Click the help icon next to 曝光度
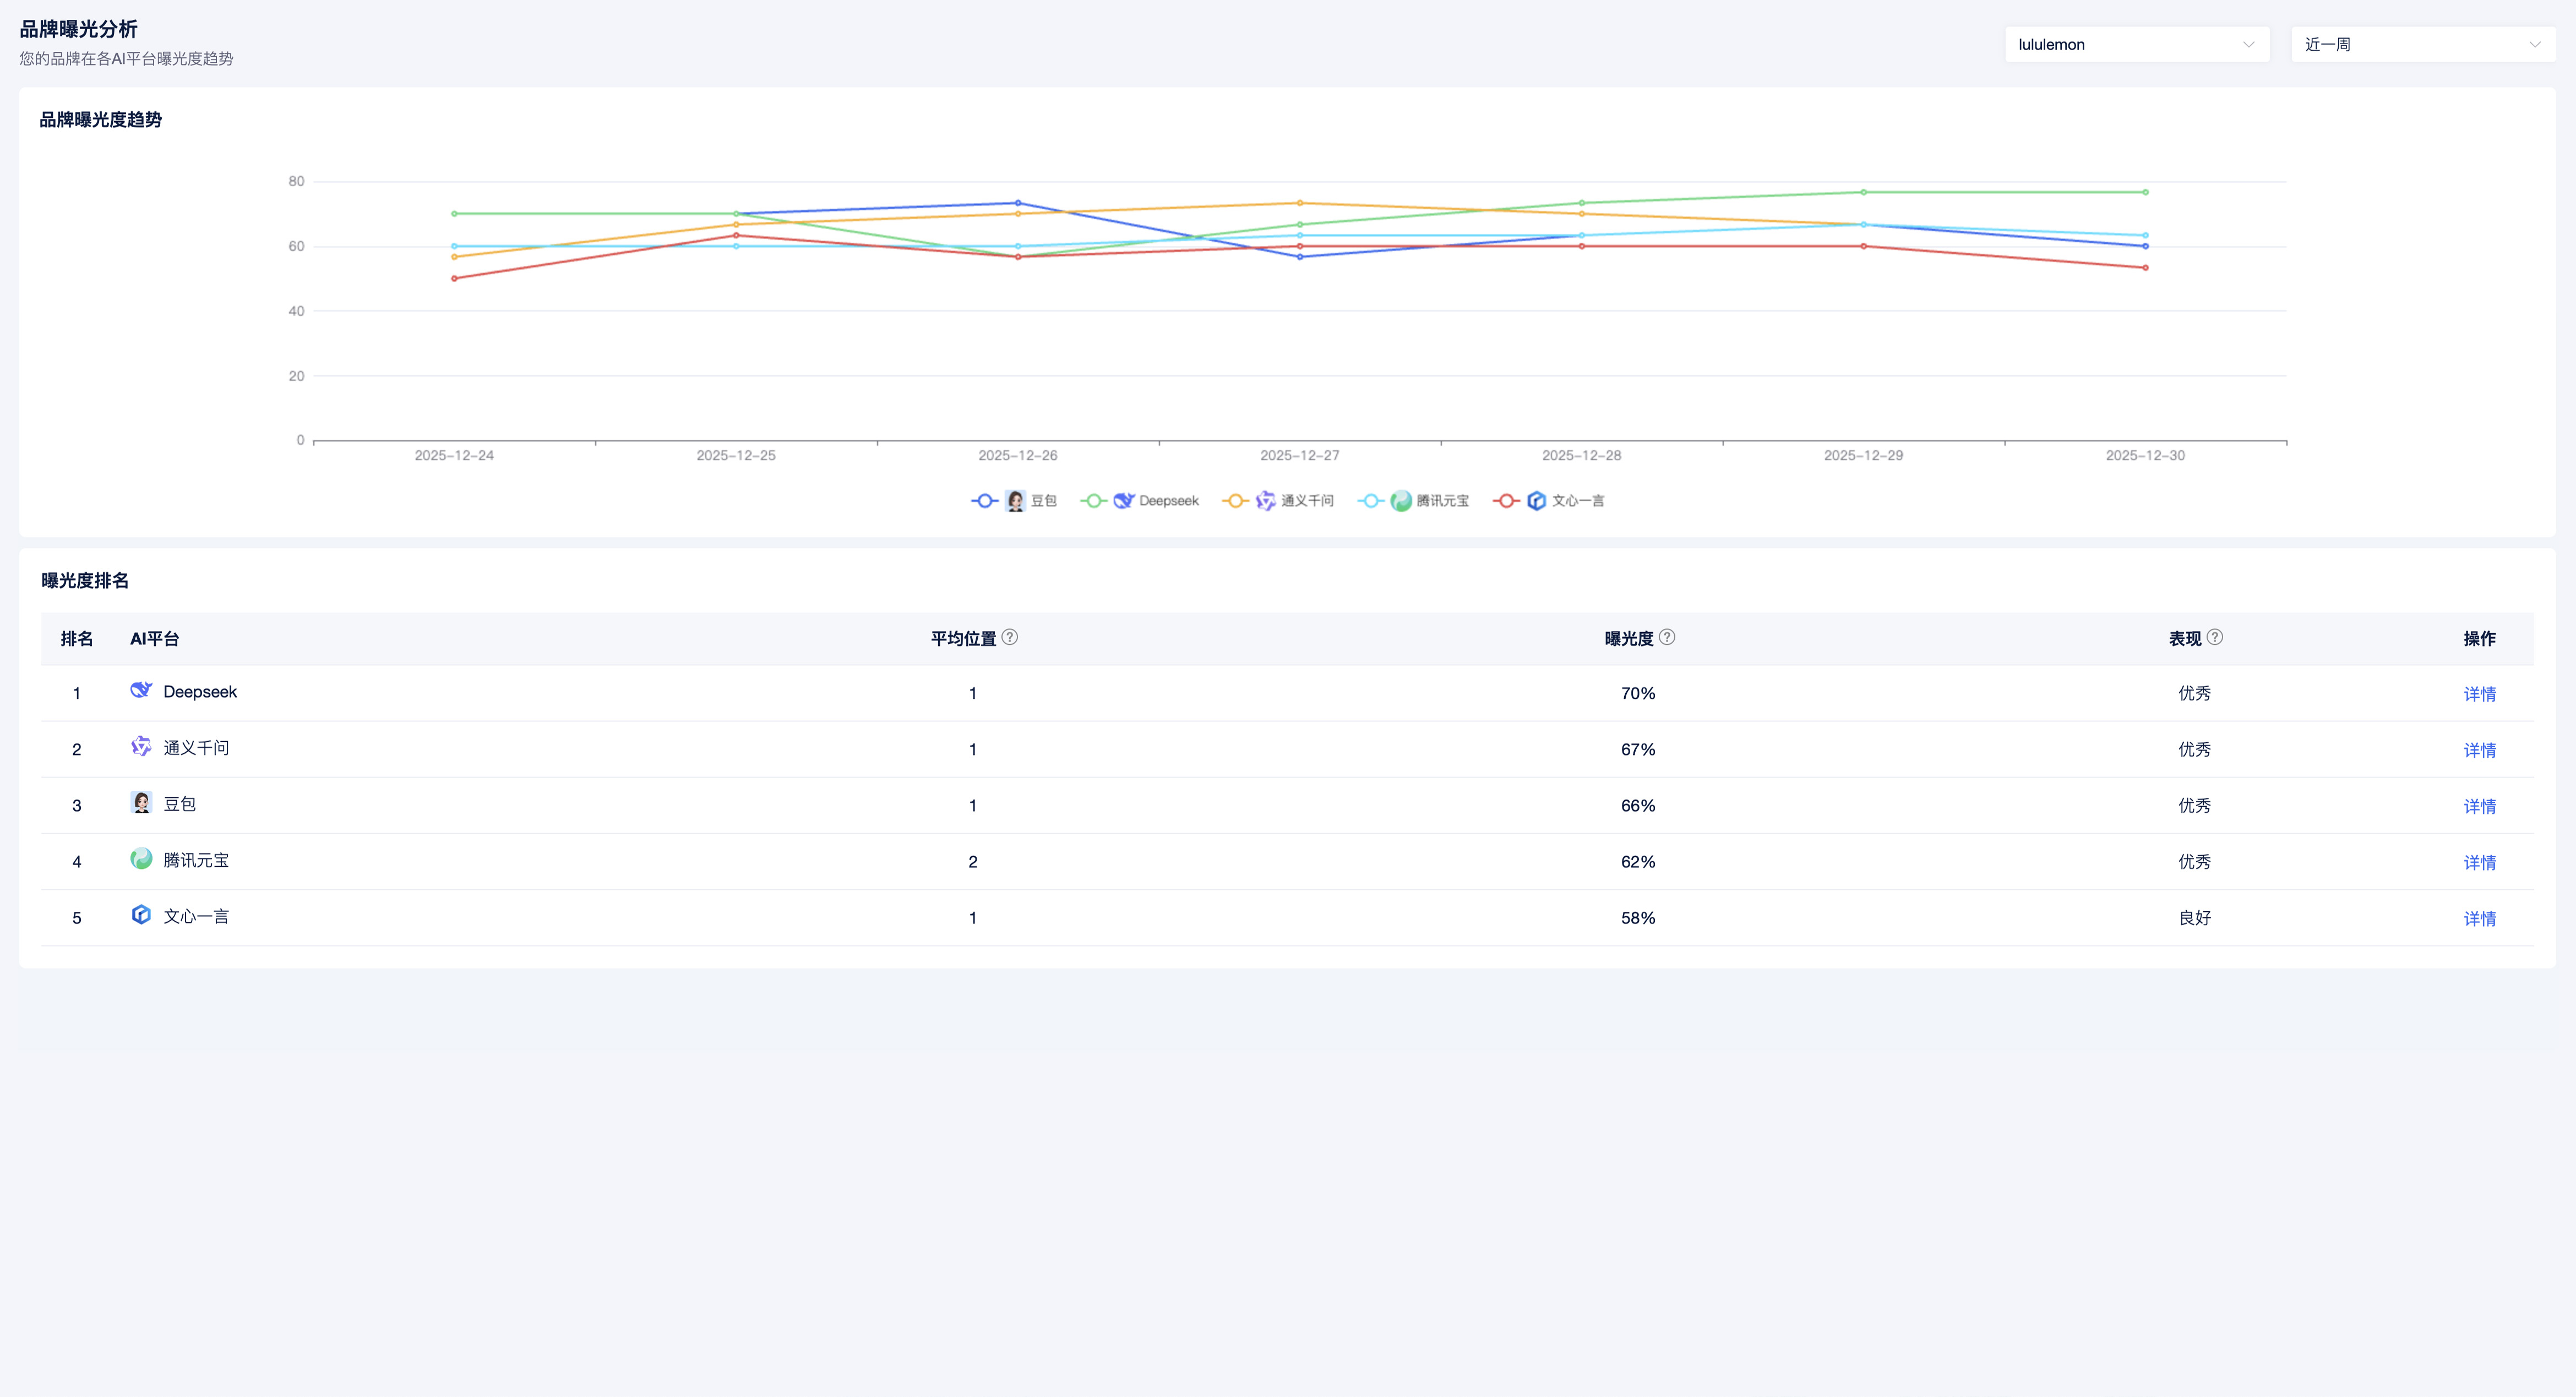This screenshot has height=1397, width=2576. click(1667, 637)
